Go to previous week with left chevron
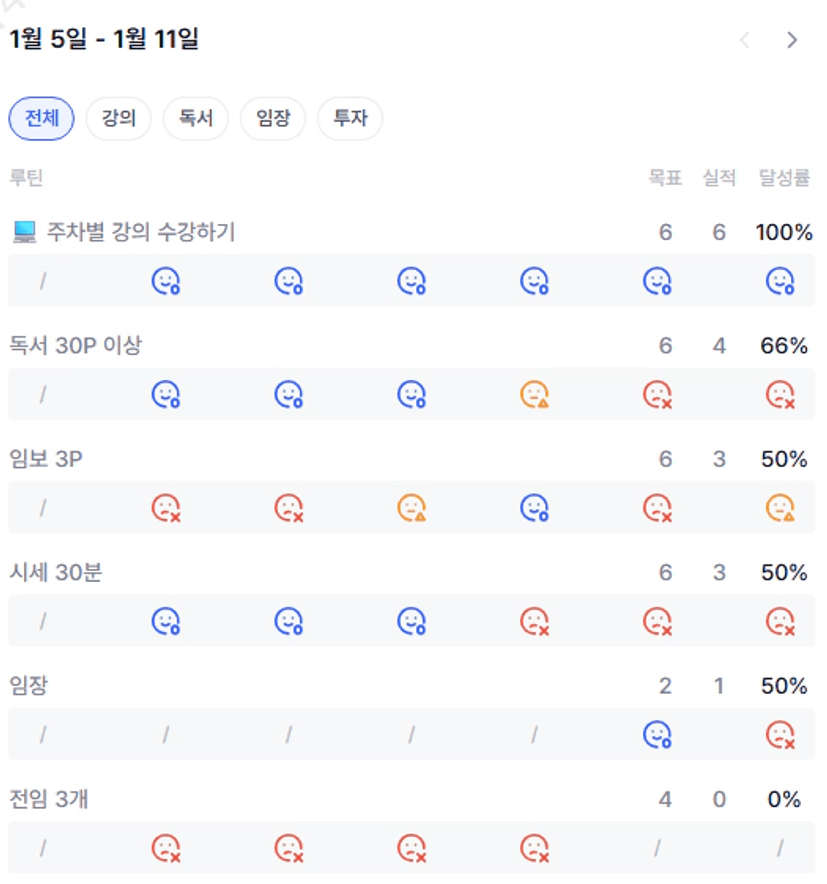827x884 pixels. pyautogui.click(x=744, y=40)
